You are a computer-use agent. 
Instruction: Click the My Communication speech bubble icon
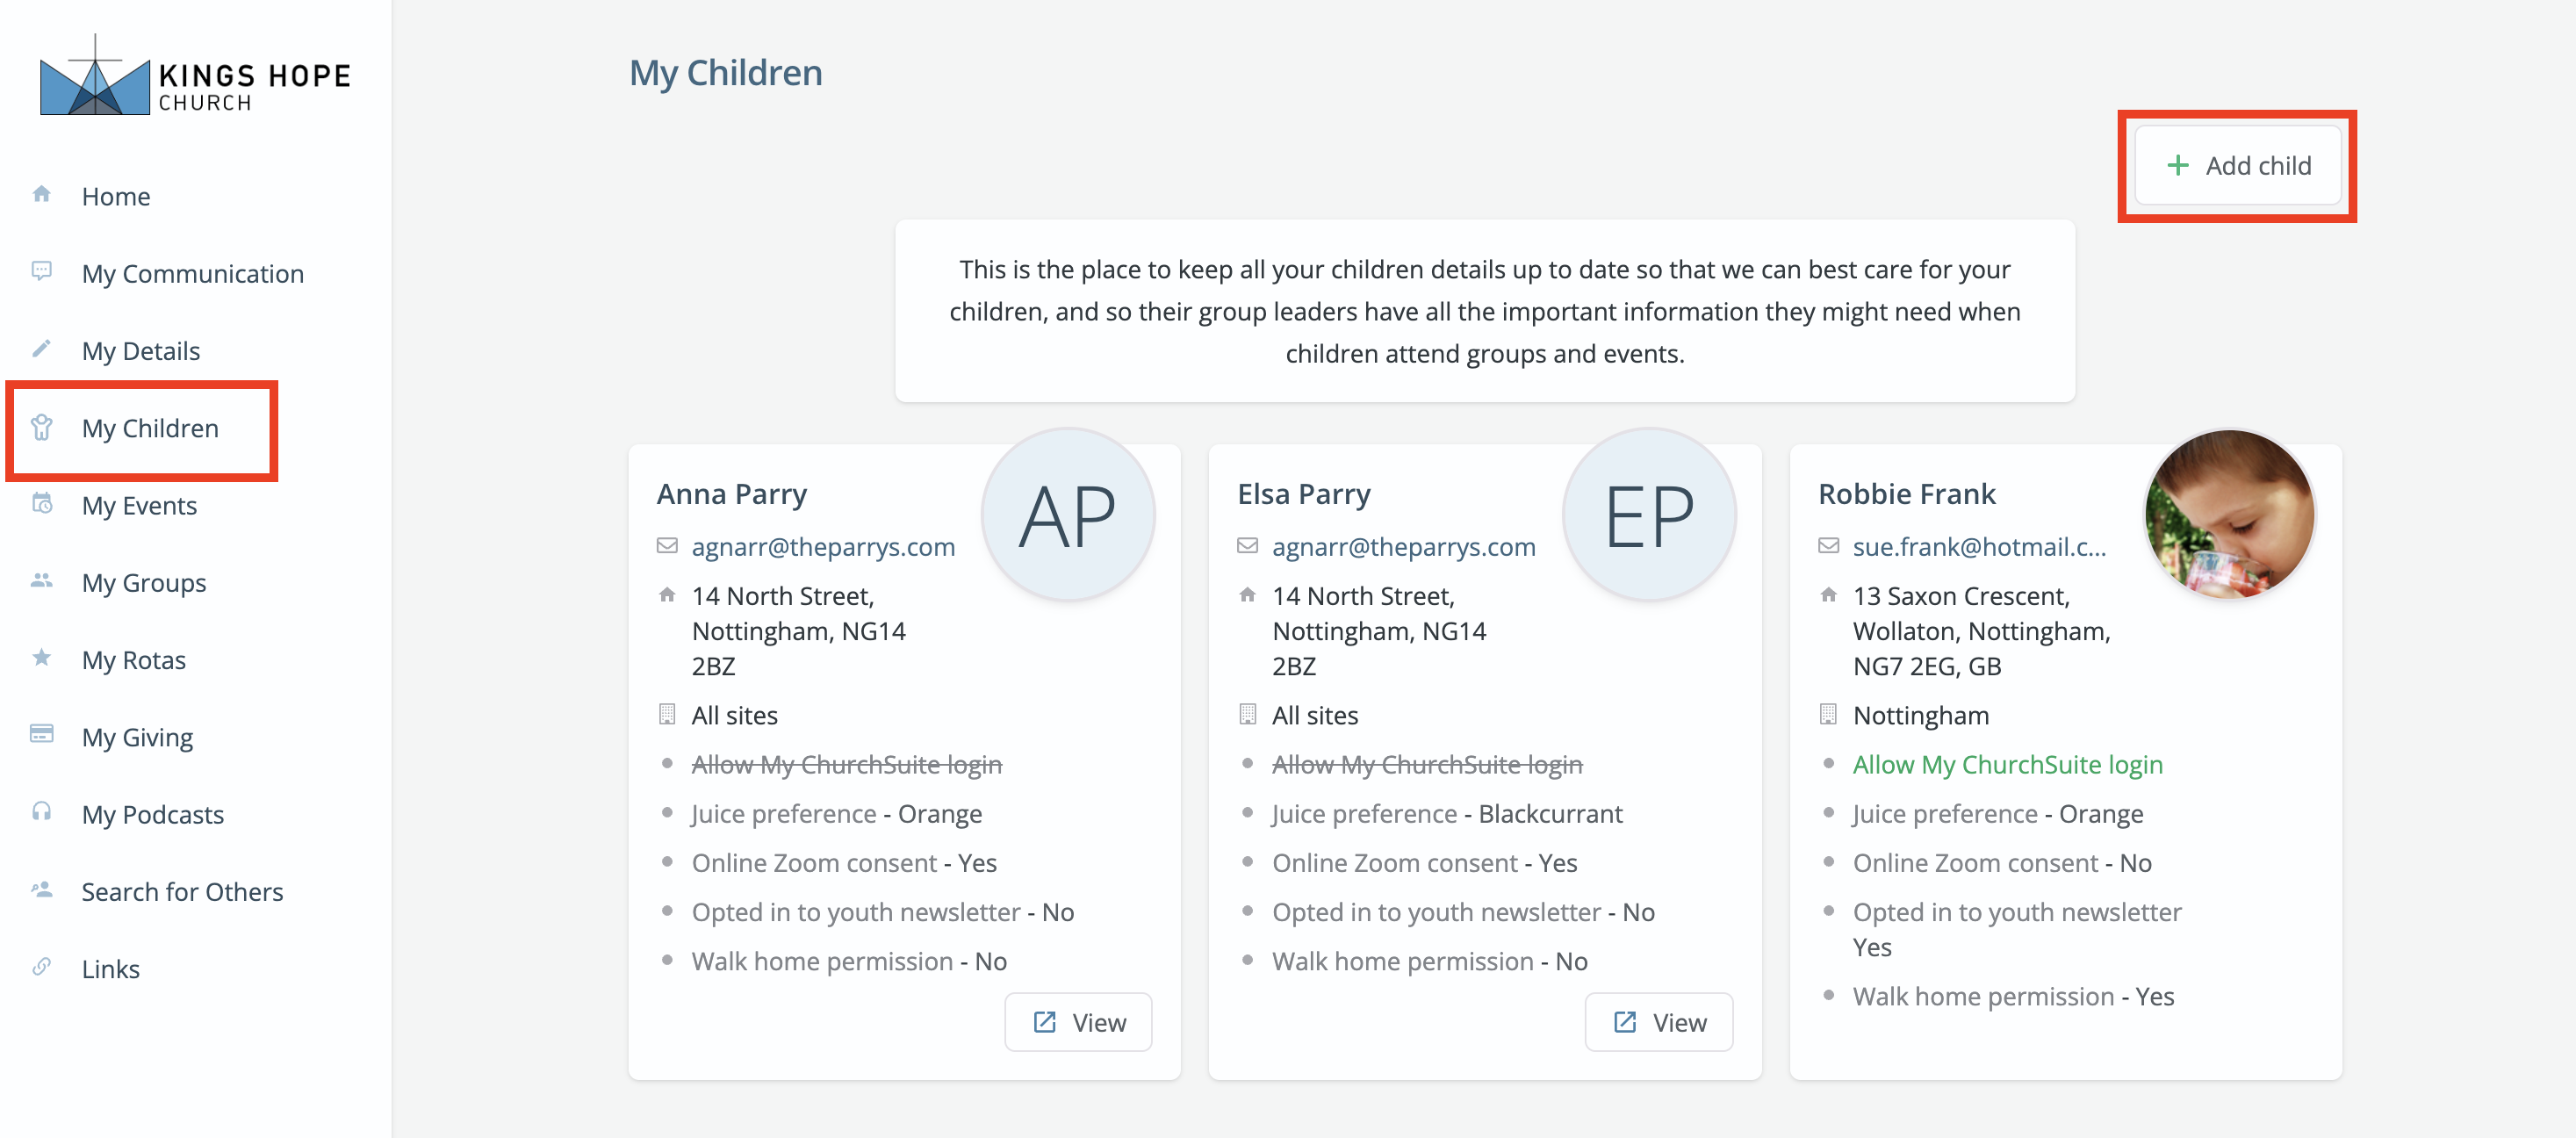[41, 271]
